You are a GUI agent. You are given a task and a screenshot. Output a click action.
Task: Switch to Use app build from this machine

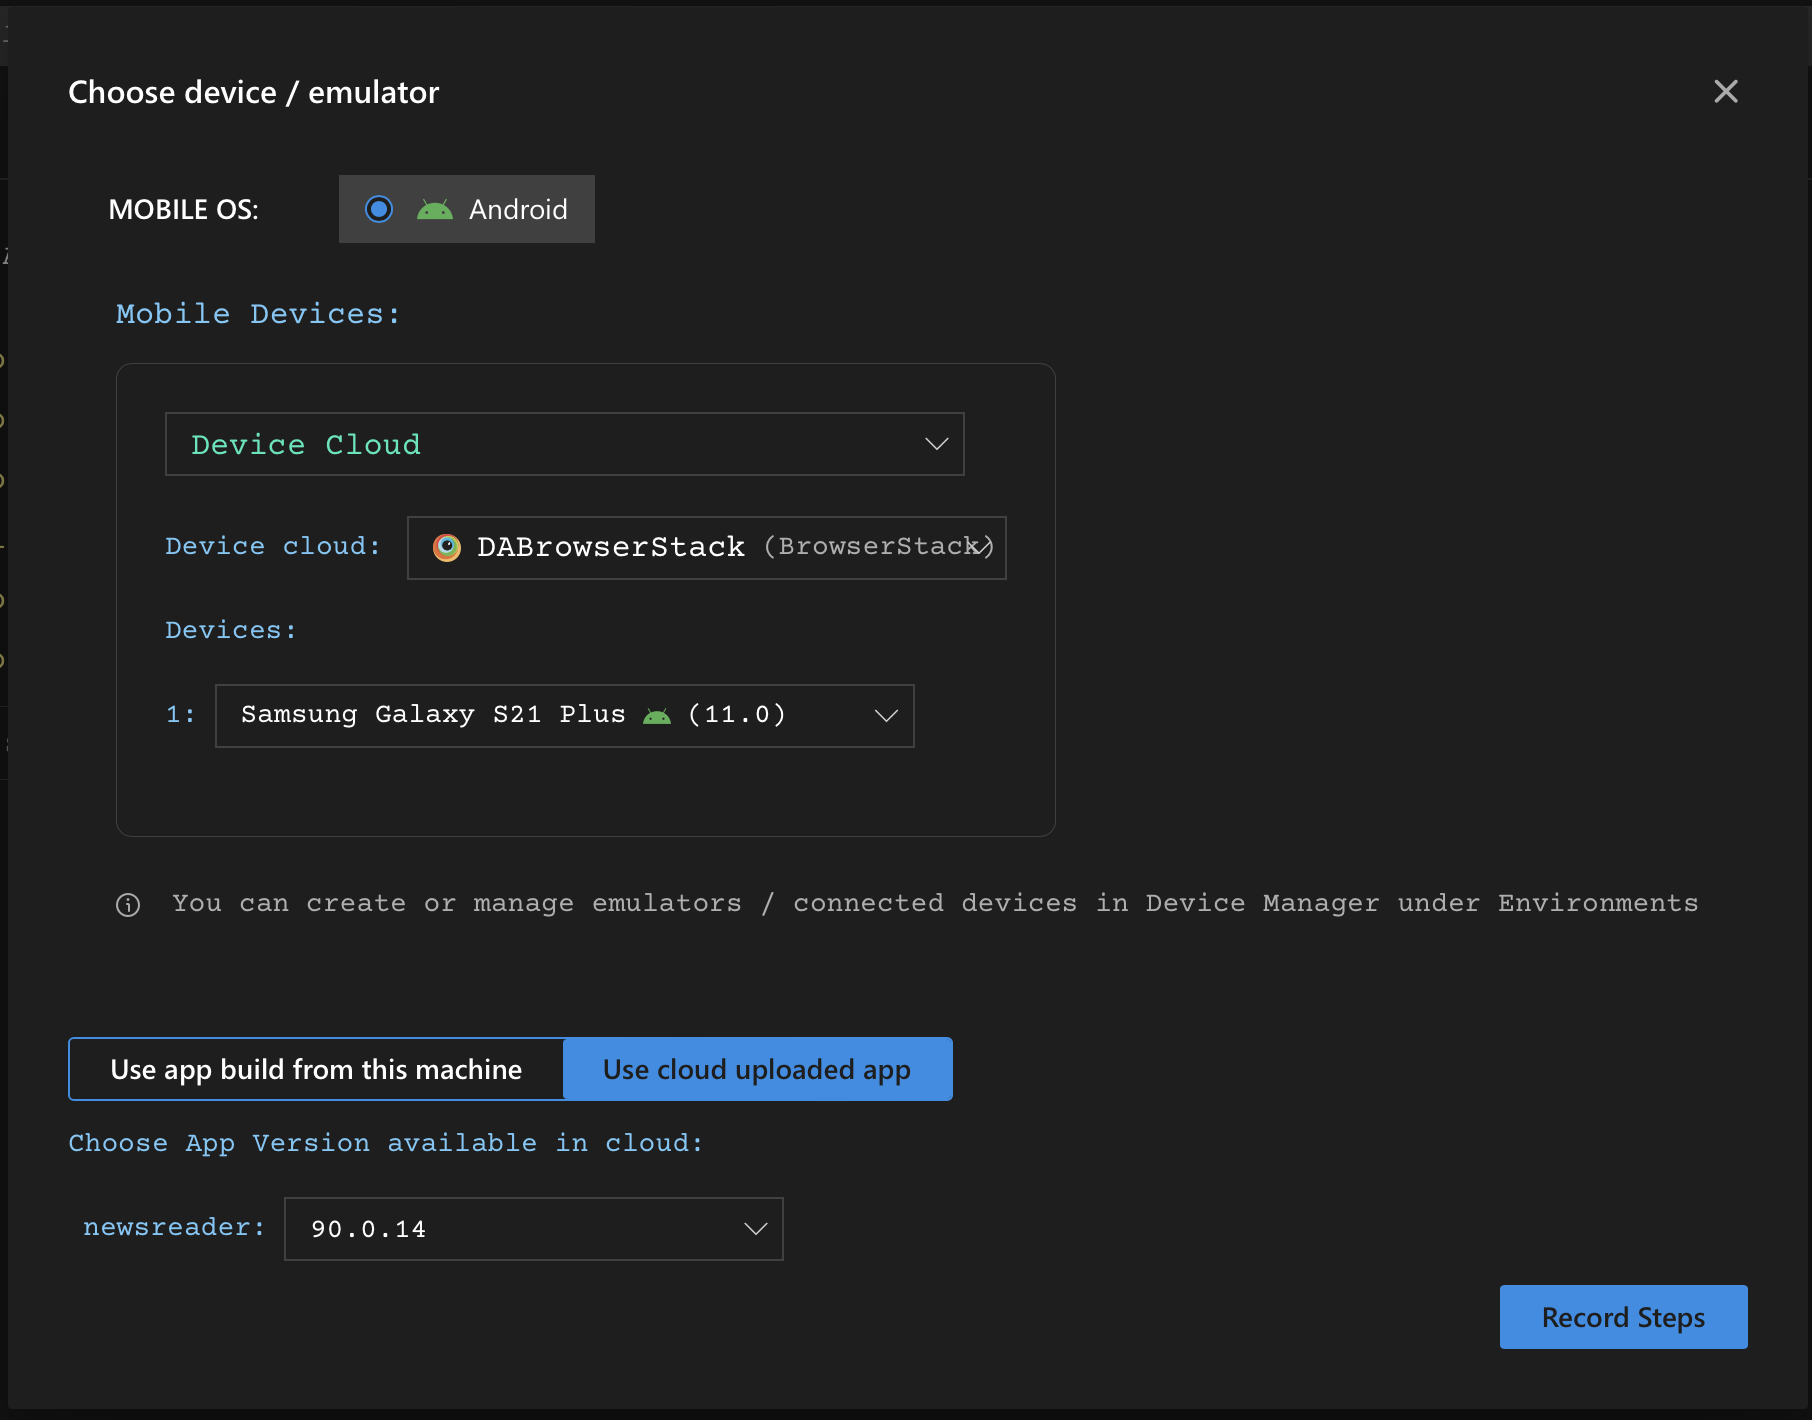tap(316, 1069)
